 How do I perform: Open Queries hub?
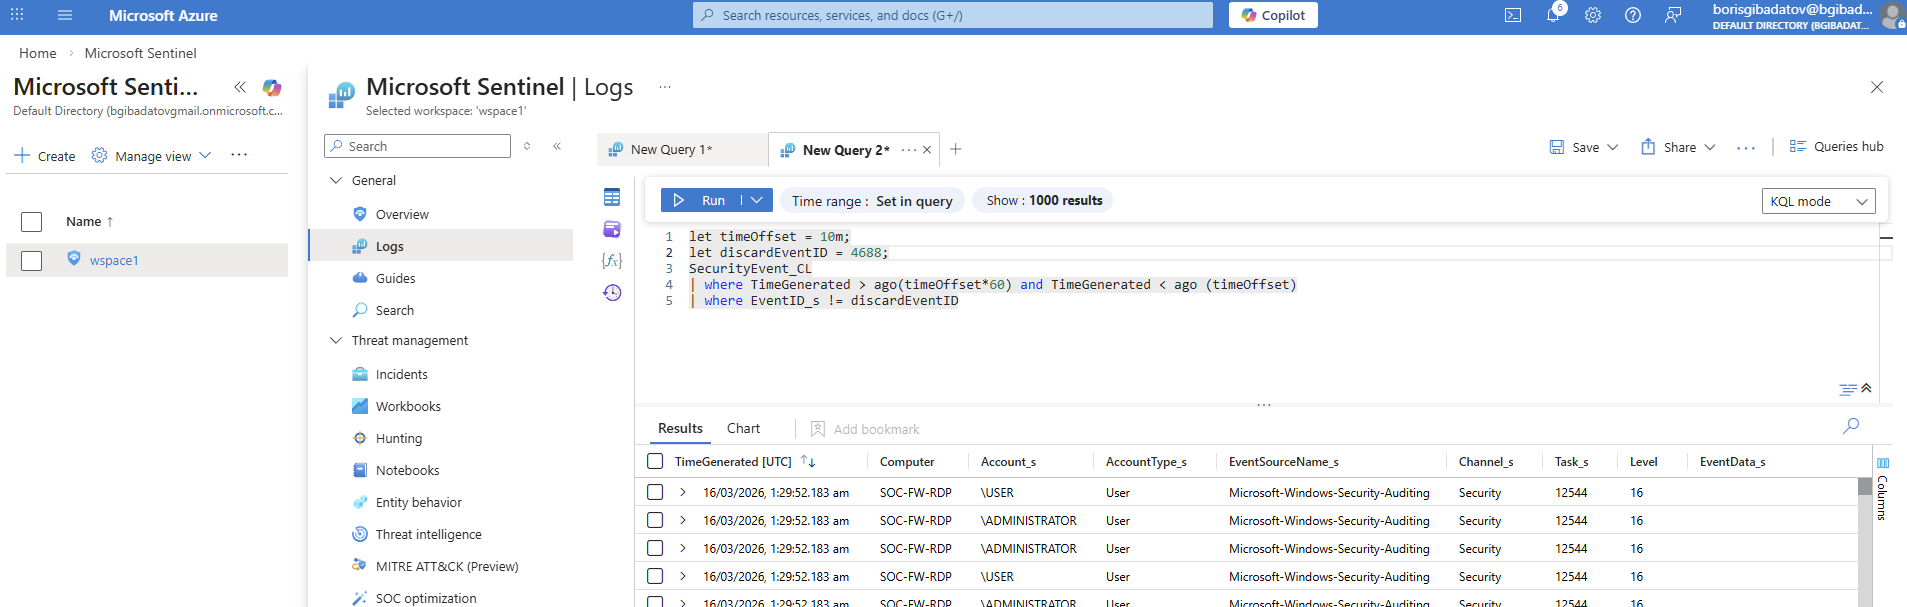[1836, 147]
